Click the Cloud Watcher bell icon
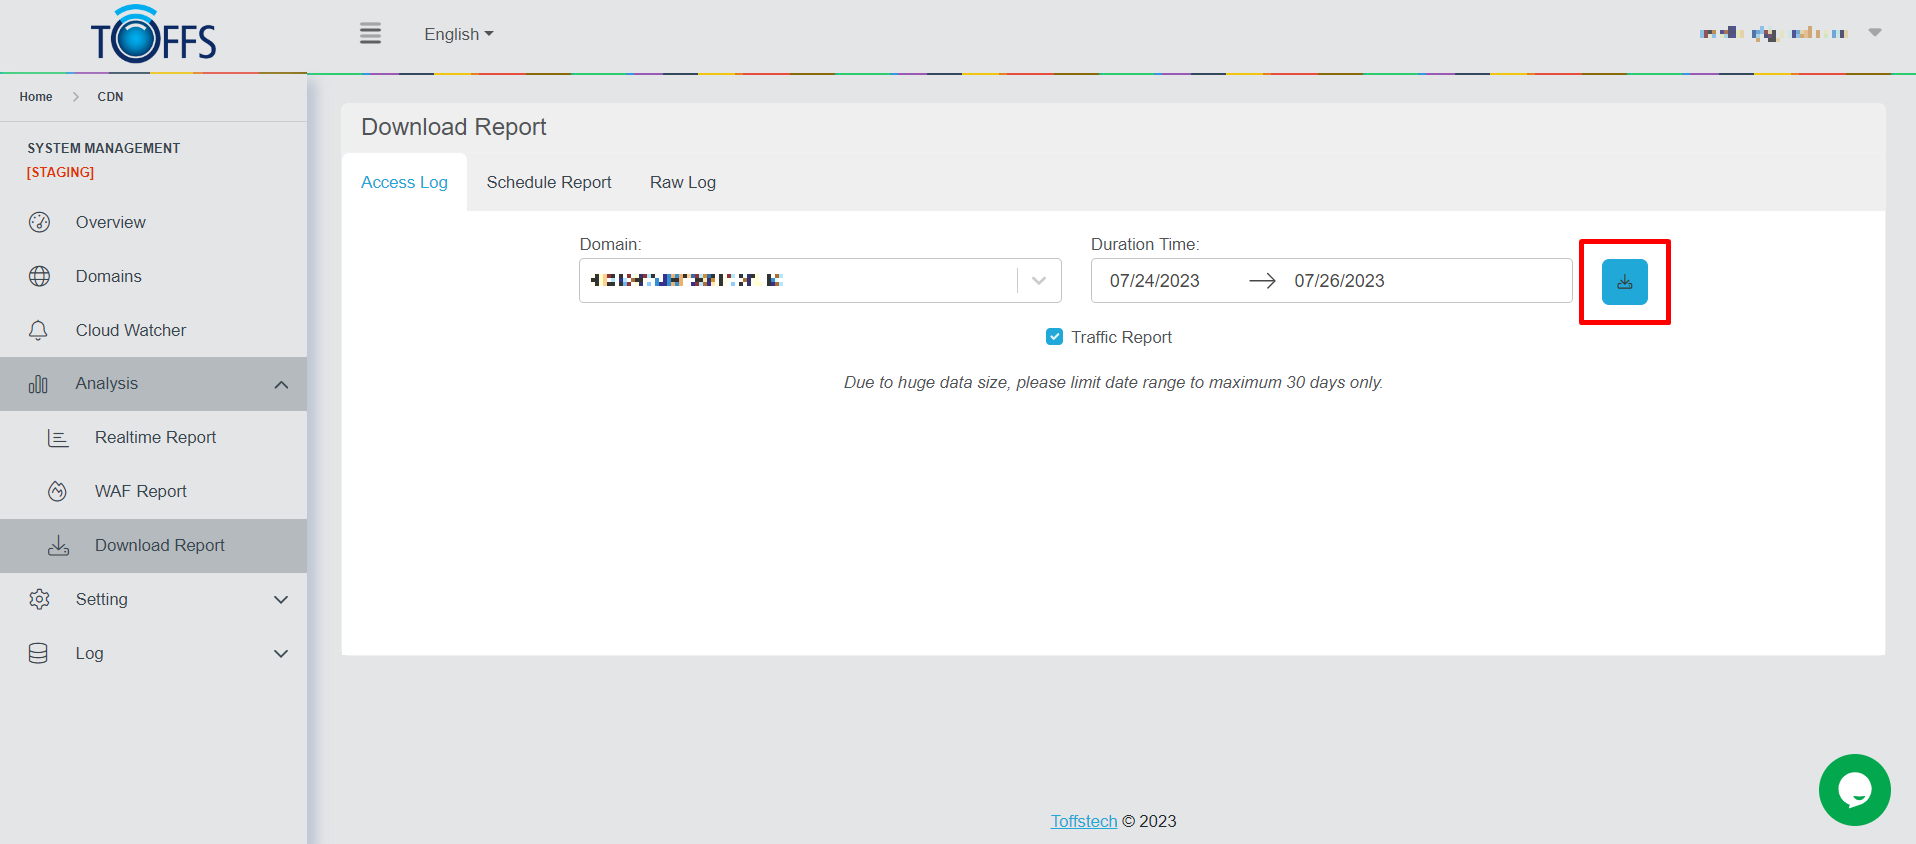 [39, 330]
